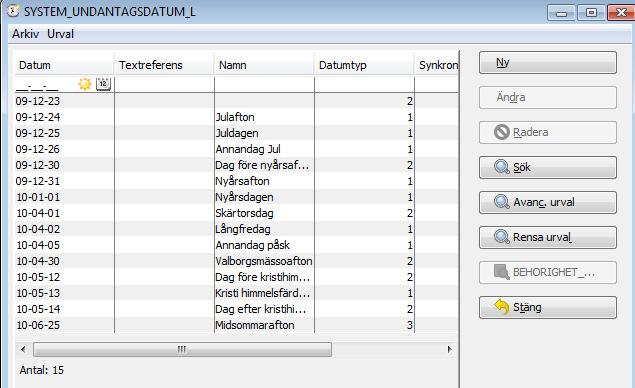635x388 pixels.
Task: Select the Dag före kristihim... row
Action: [237, 277]
